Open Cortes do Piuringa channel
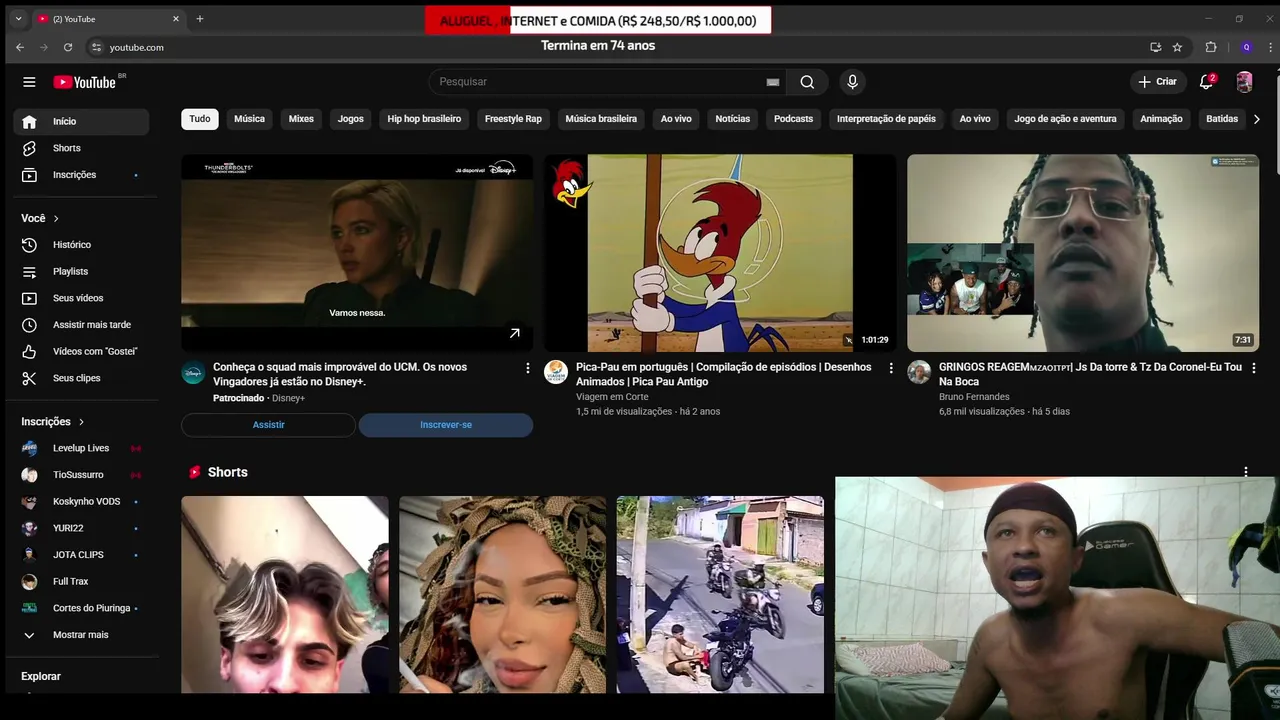 (81, 608)
